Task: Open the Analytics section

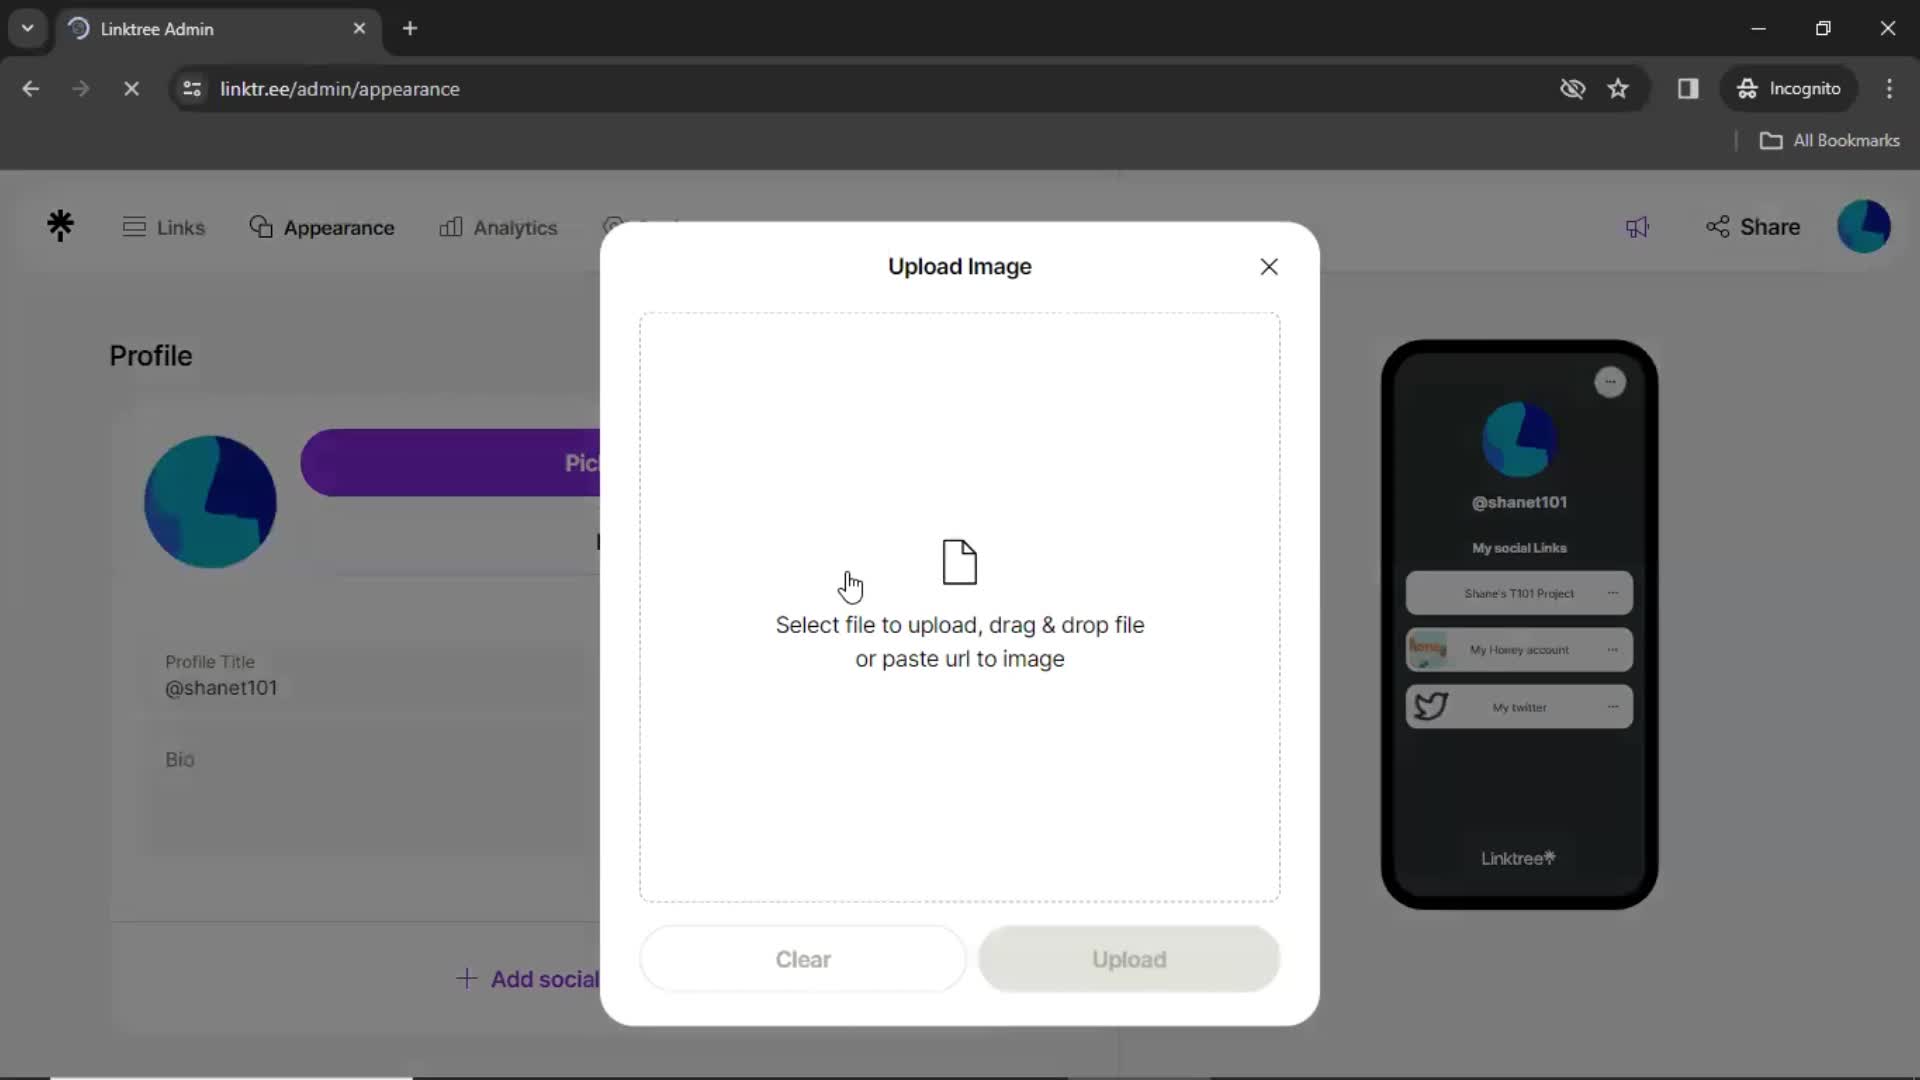Action: coord(498,227)
